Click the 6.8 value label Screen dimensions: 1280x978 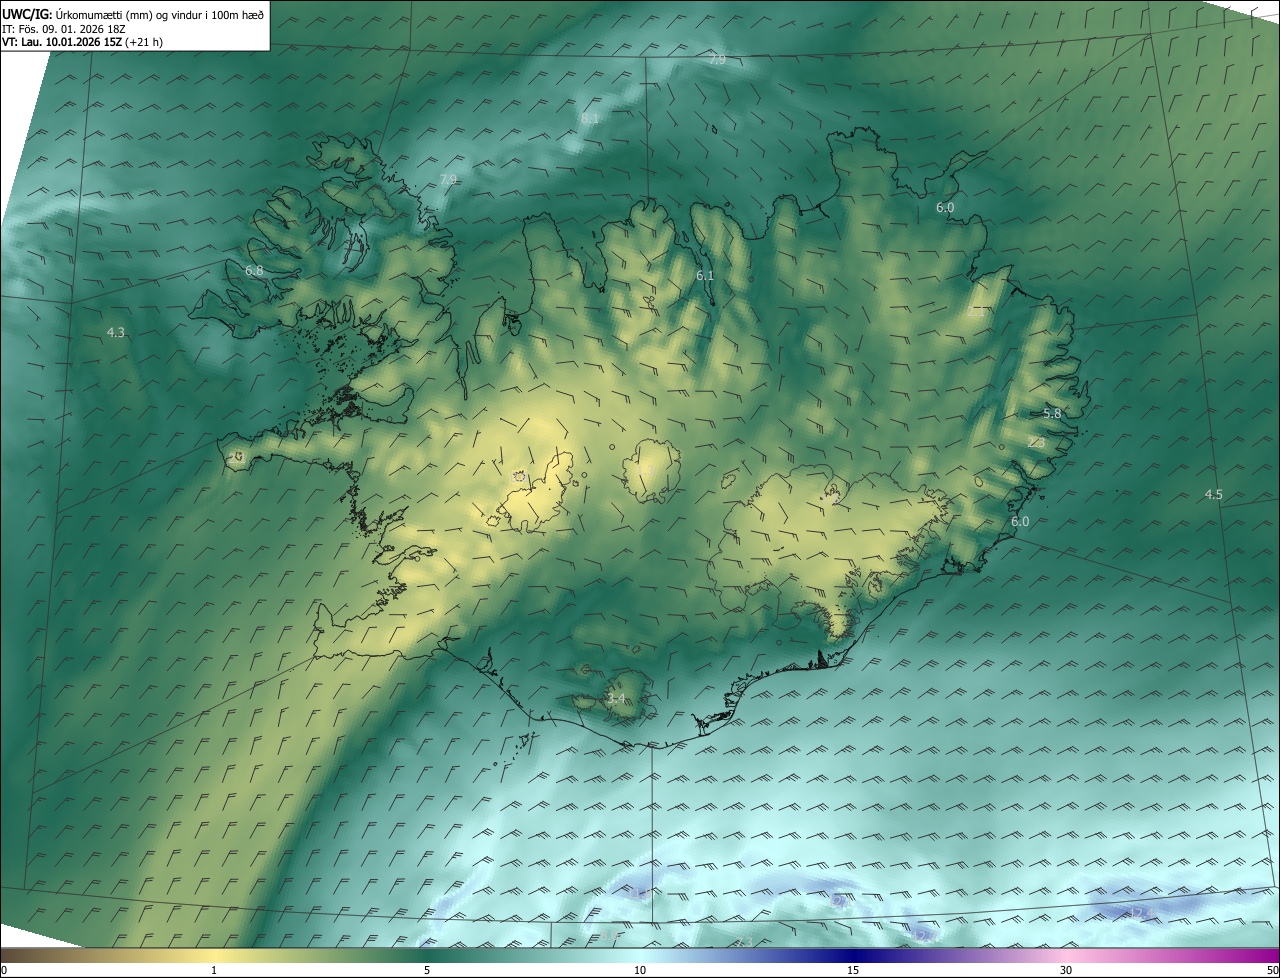254,270
